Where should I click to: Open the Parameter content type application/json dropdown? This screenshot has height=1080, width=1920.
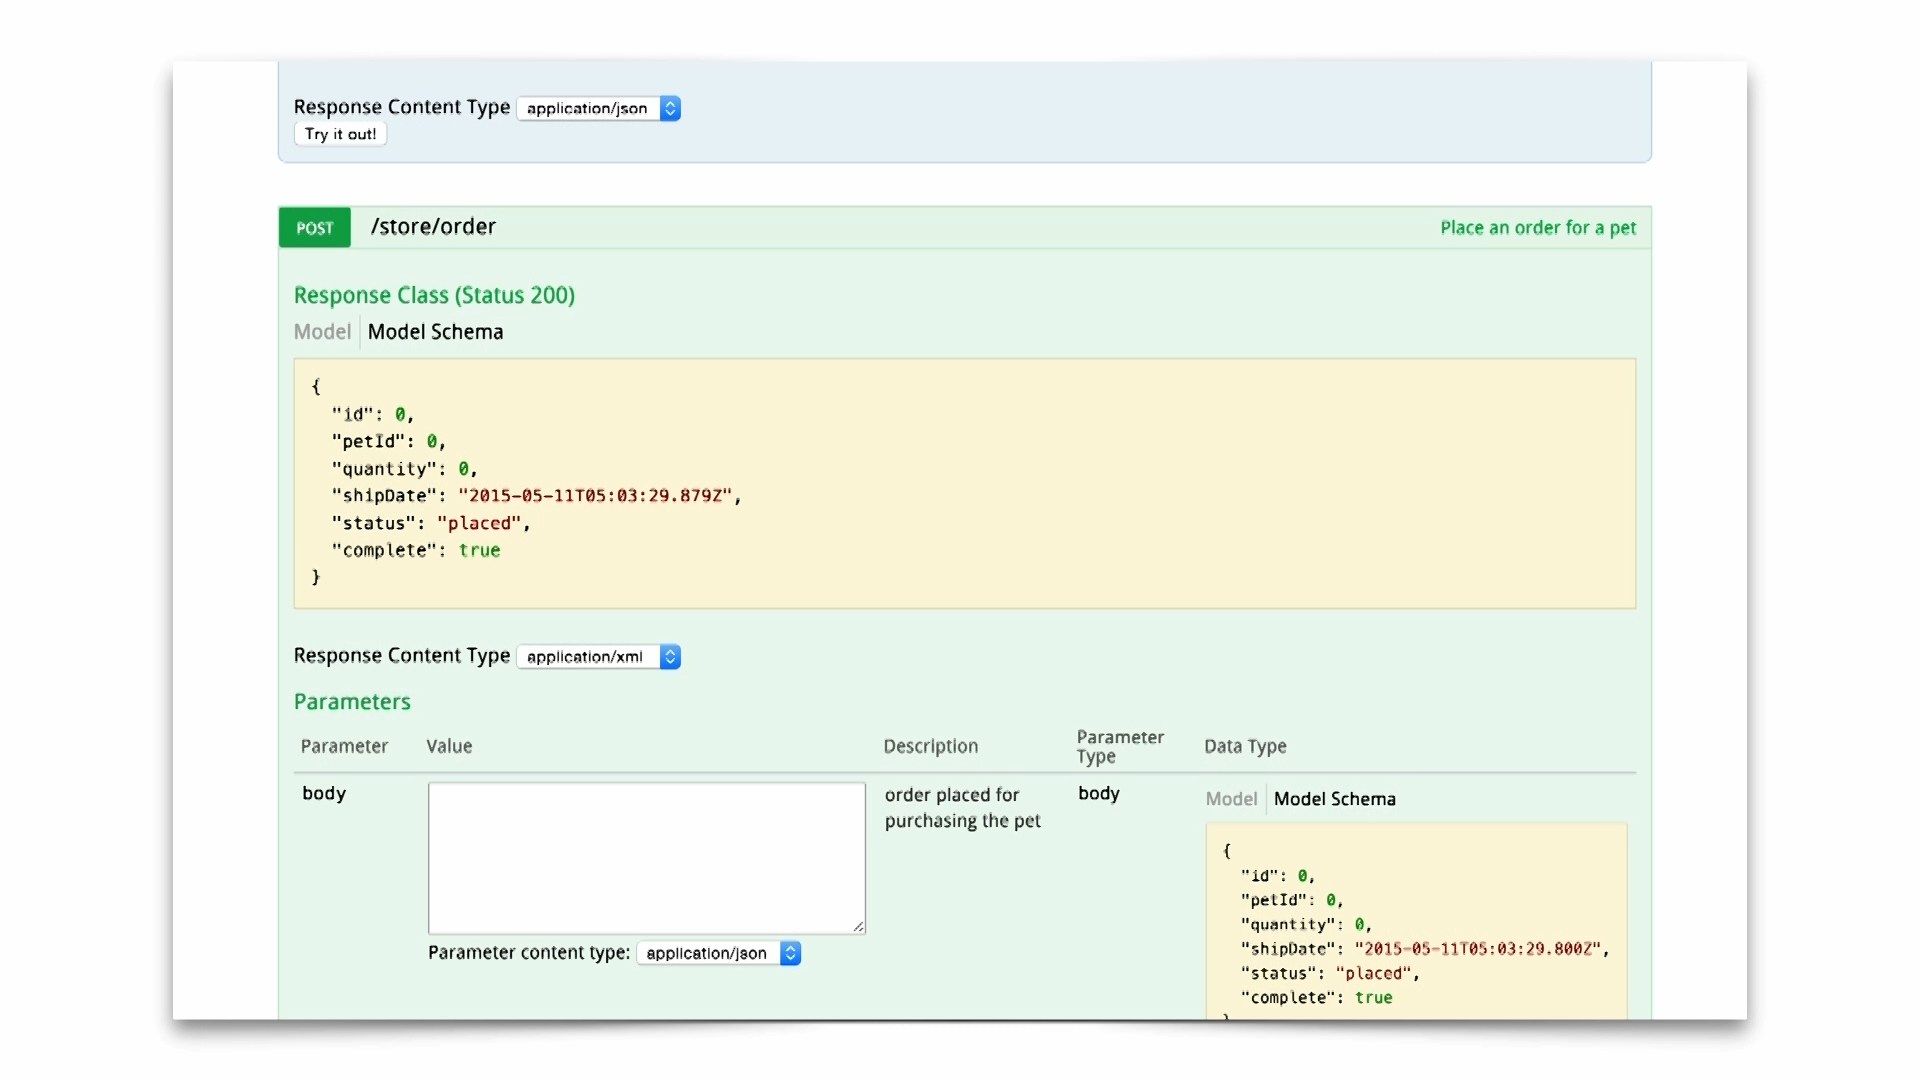click(718, 953)
